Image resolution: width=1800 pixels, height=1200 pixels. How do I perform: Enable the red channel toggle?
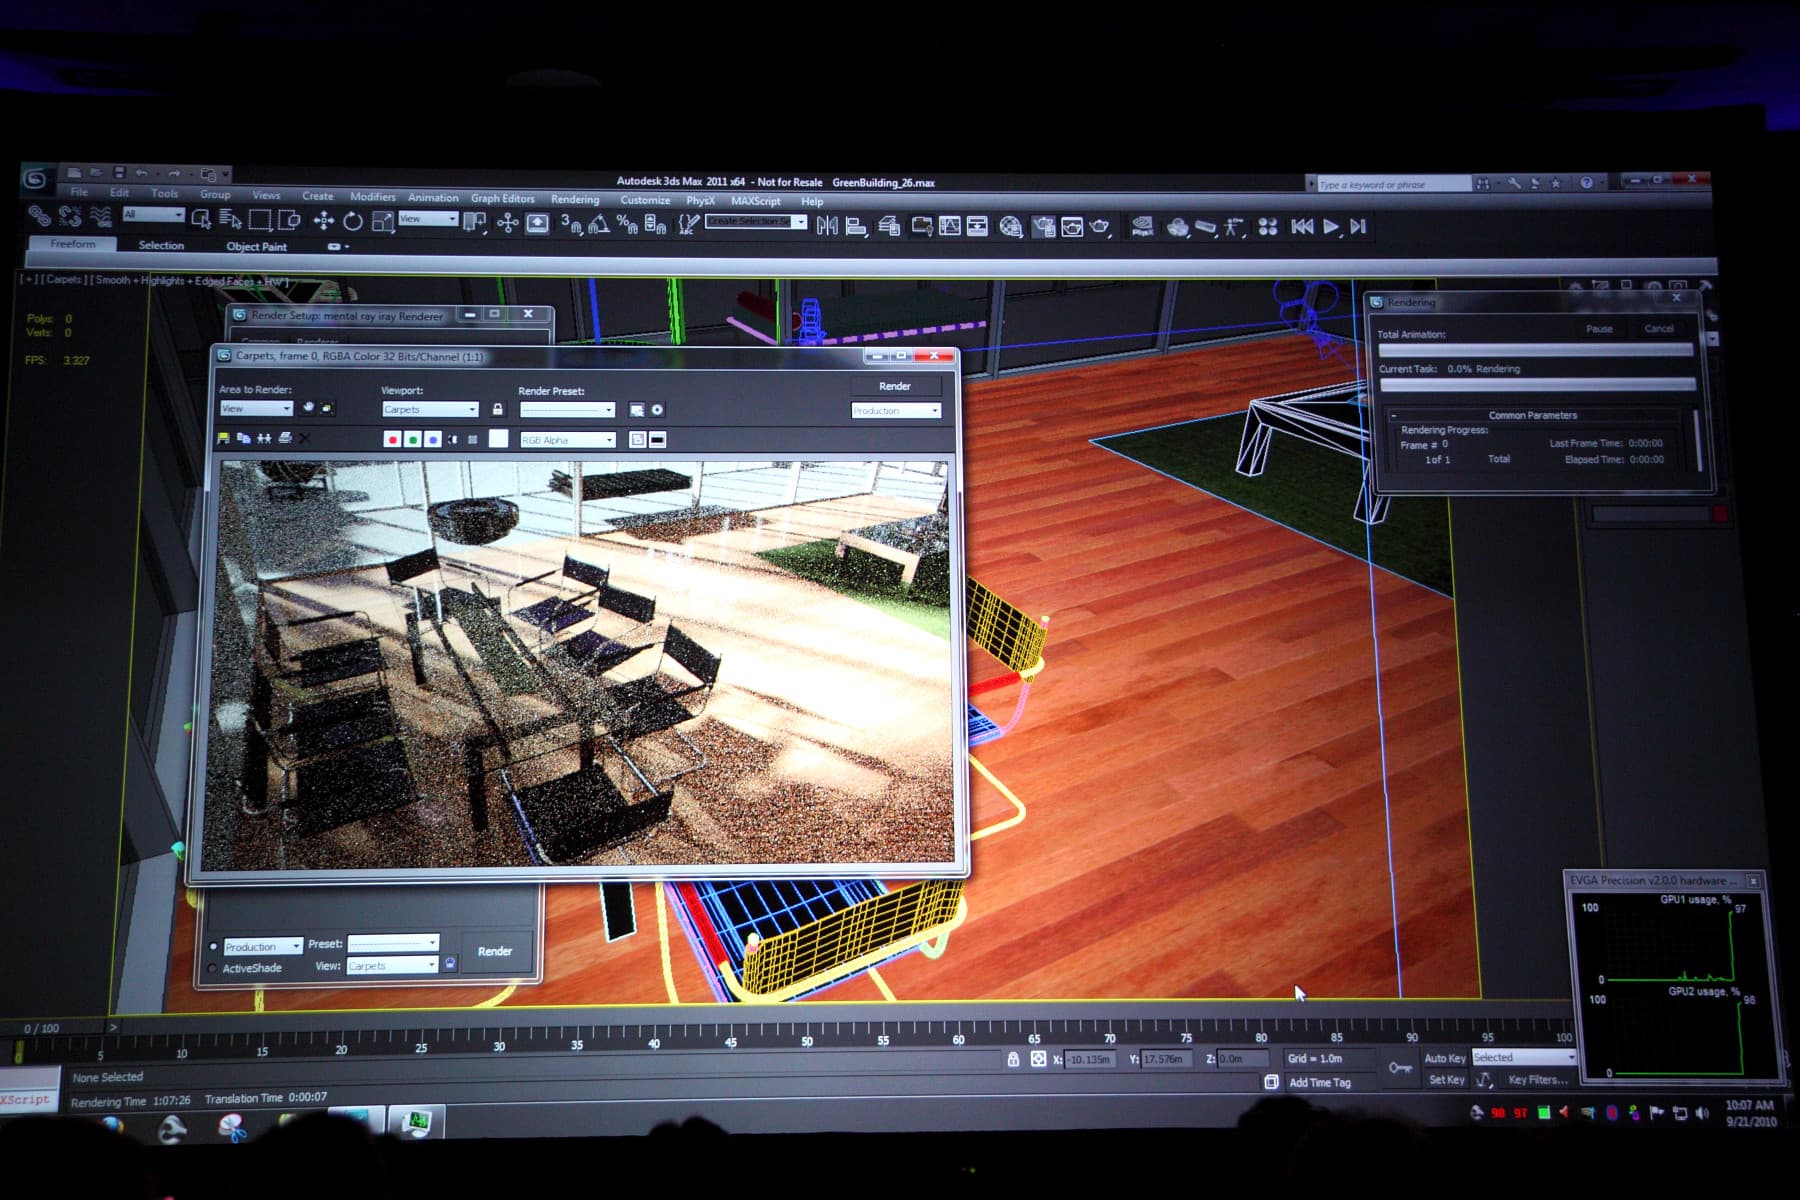pyautogui.click(x=392, y=439)
